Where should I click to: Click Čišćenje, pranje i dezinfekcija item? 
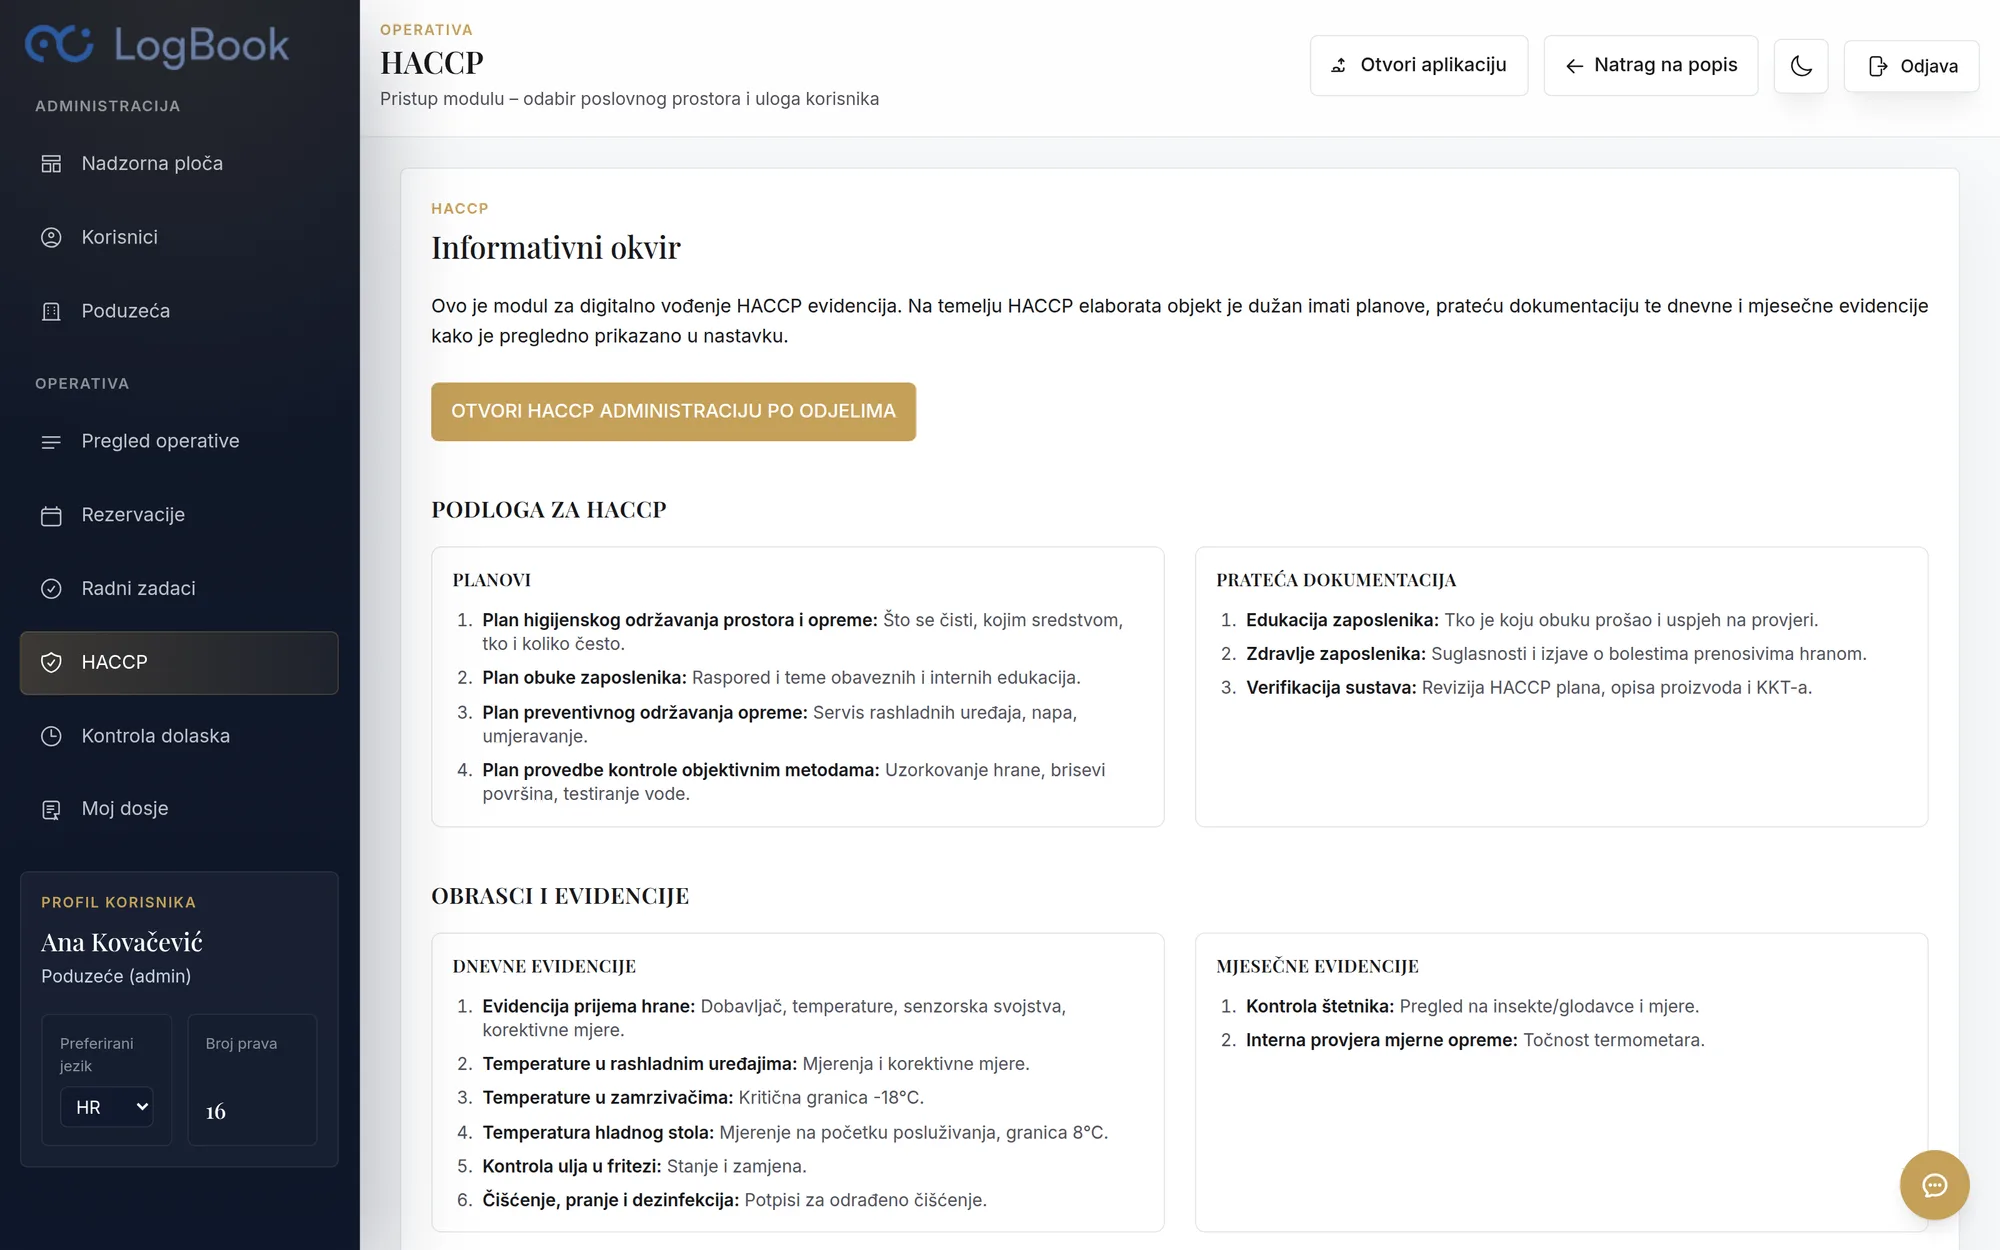734,1200
